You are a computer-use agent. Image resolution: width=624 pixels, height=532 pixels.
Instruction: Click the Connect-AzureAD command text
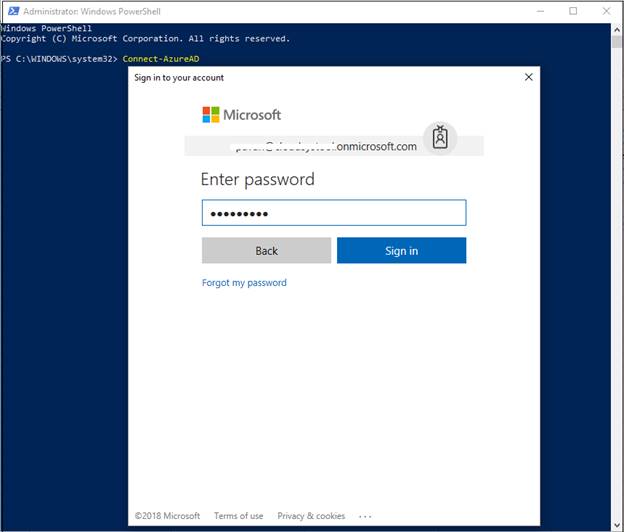pos(161,59)
